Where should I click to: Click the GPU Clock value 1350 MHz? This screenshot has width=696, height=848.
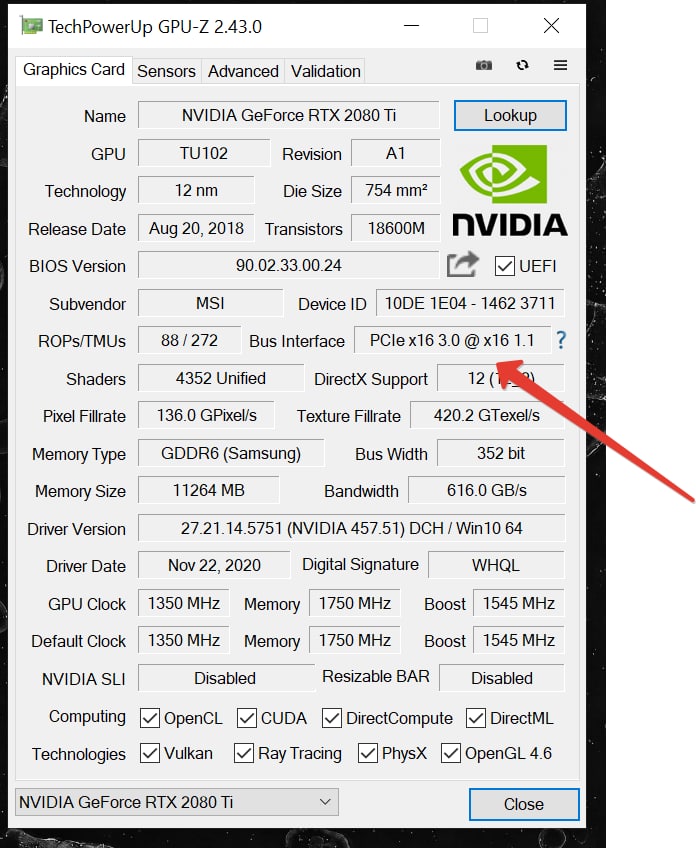(184, 603)
